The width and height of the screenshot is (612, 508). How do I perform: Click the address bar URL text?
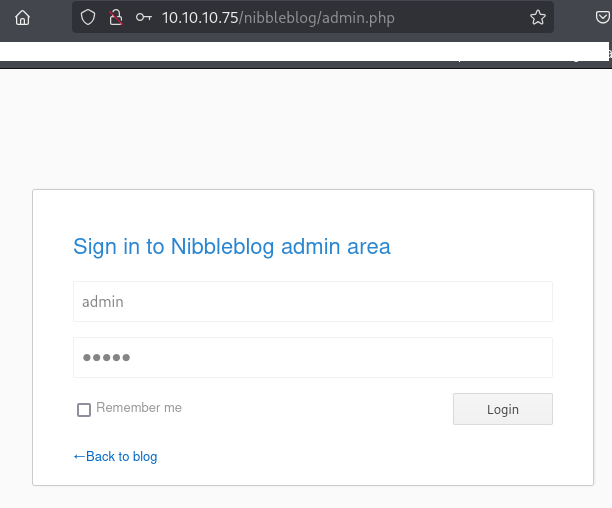click(x=282, y=17)
